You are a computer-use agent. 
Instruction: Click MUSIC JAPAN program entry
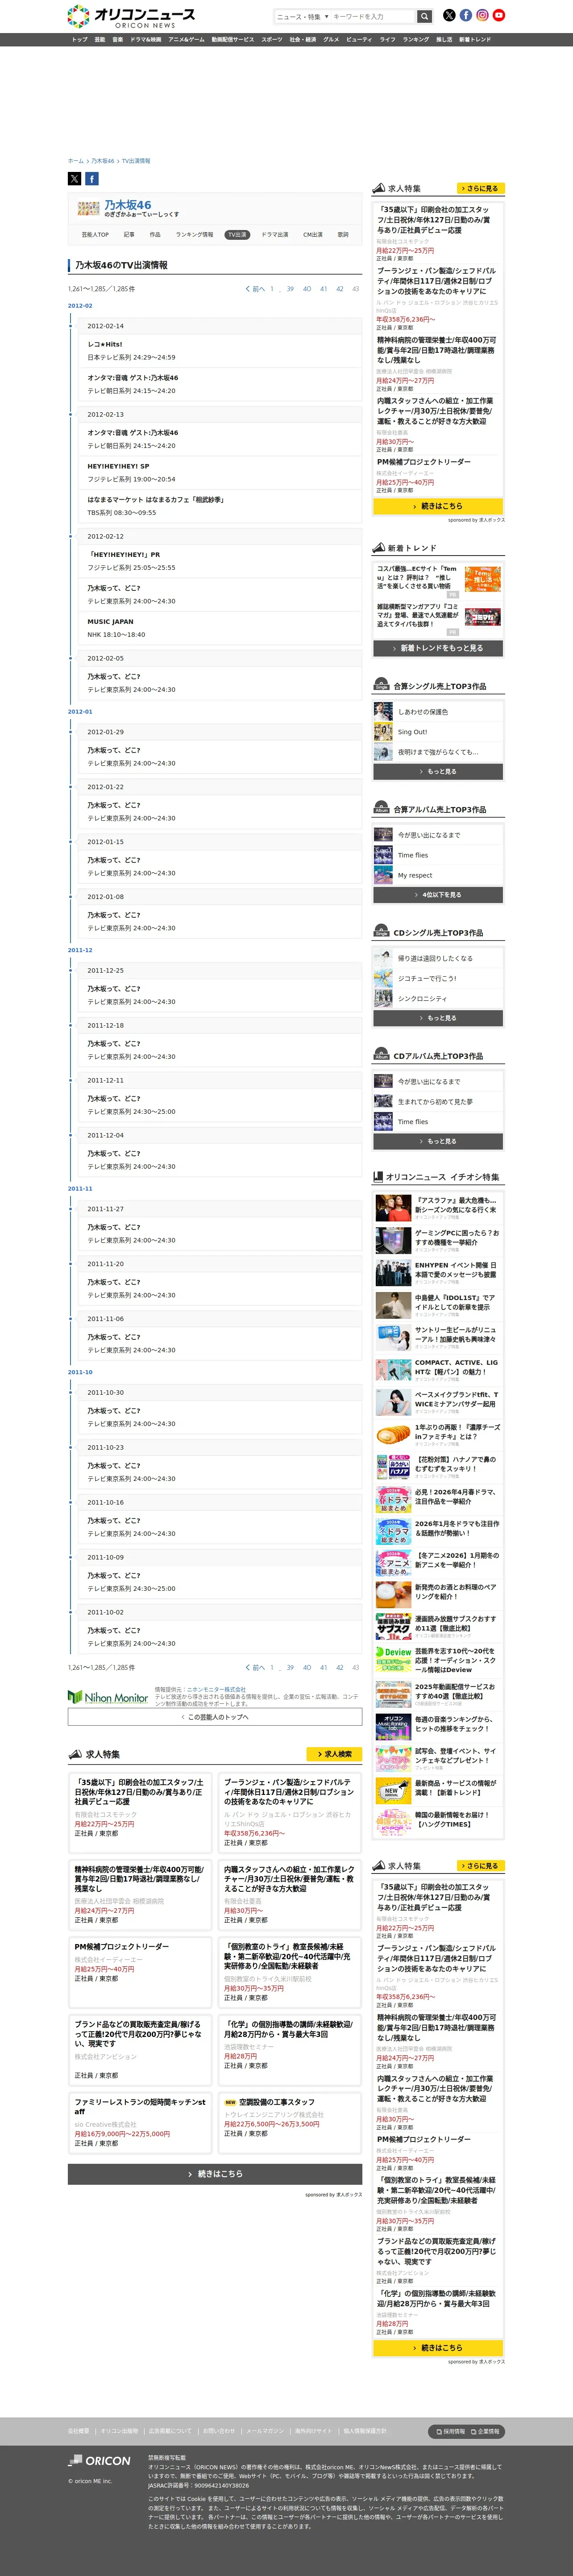pyautogui.click(x=110, y=621)
